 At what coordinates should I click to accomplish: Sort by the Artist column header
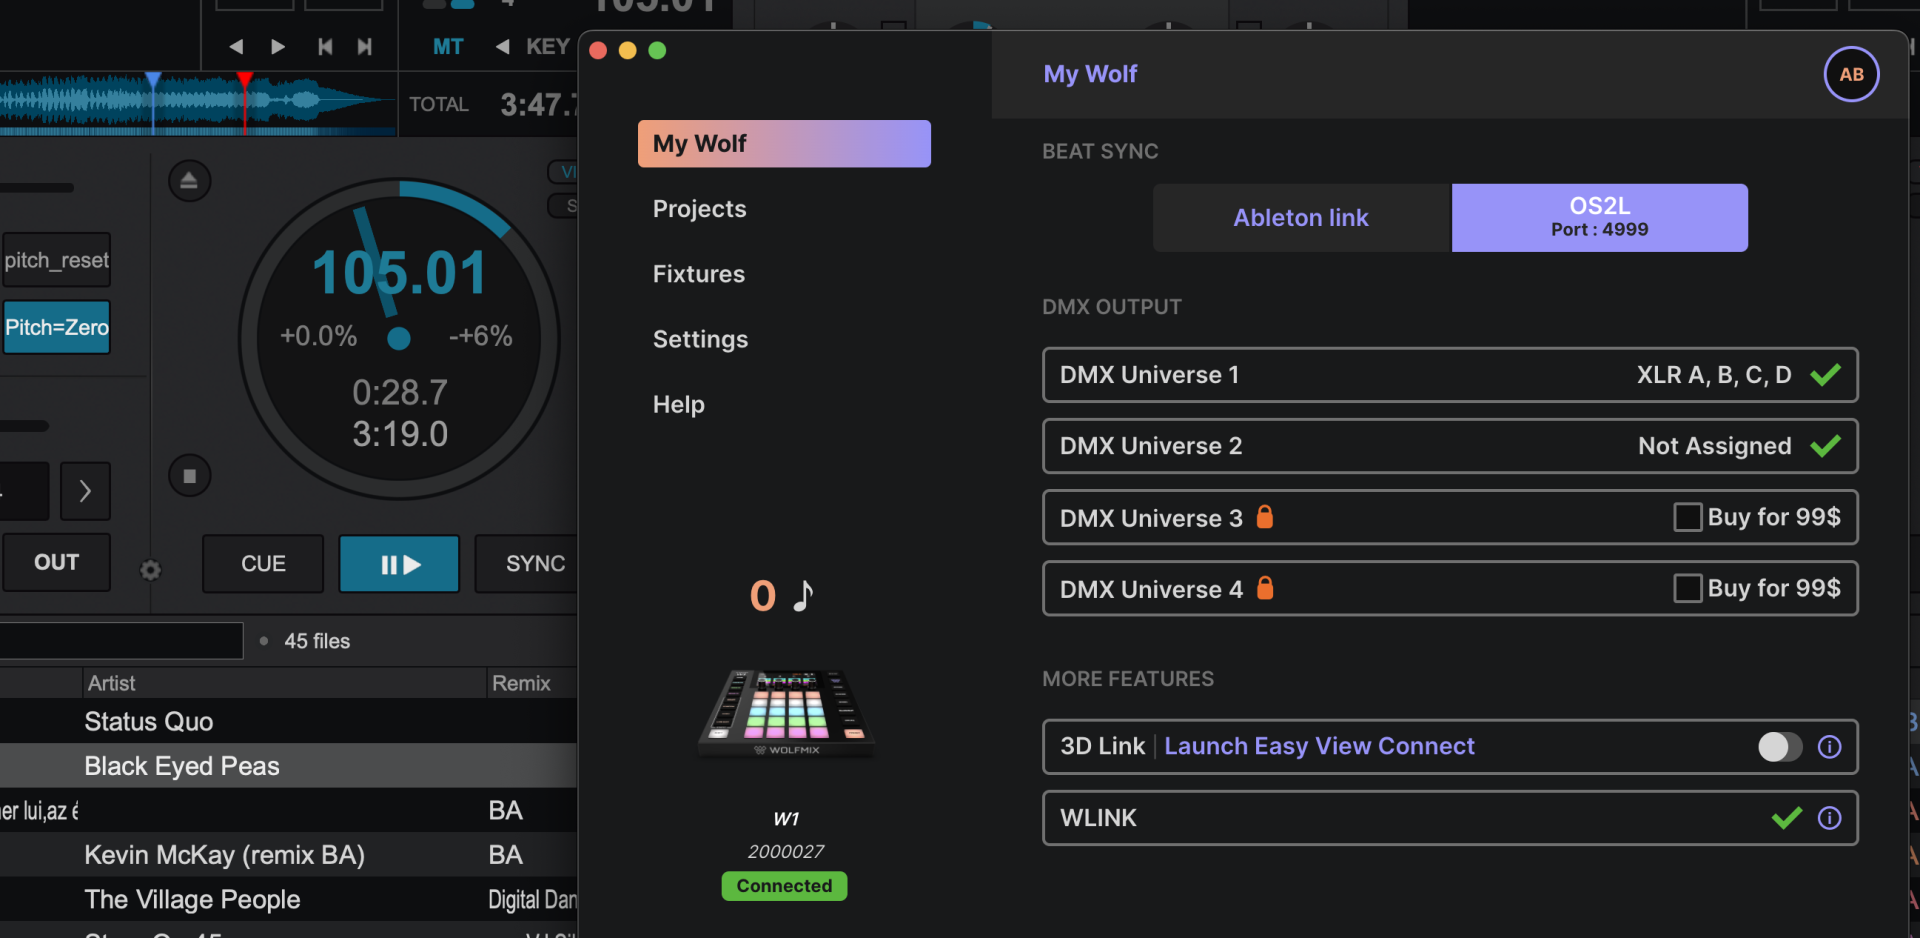coord(284,683)
